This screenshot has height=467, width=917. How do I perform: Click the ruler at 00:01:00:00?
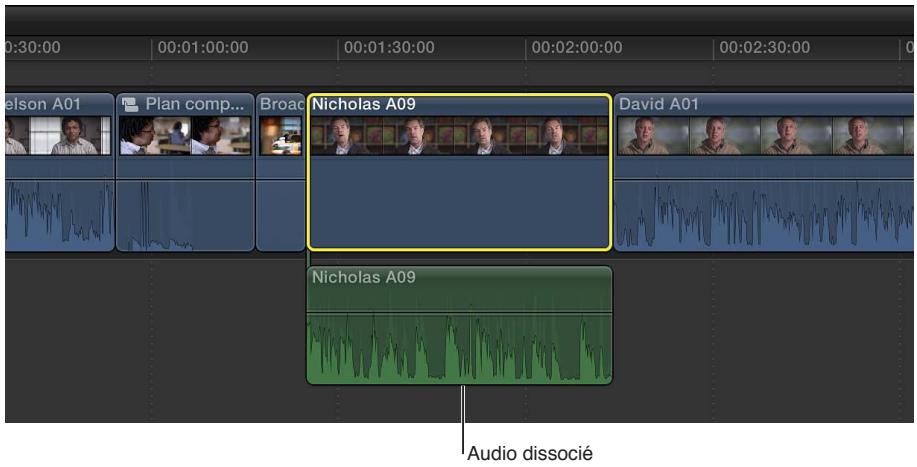[203, 47]
